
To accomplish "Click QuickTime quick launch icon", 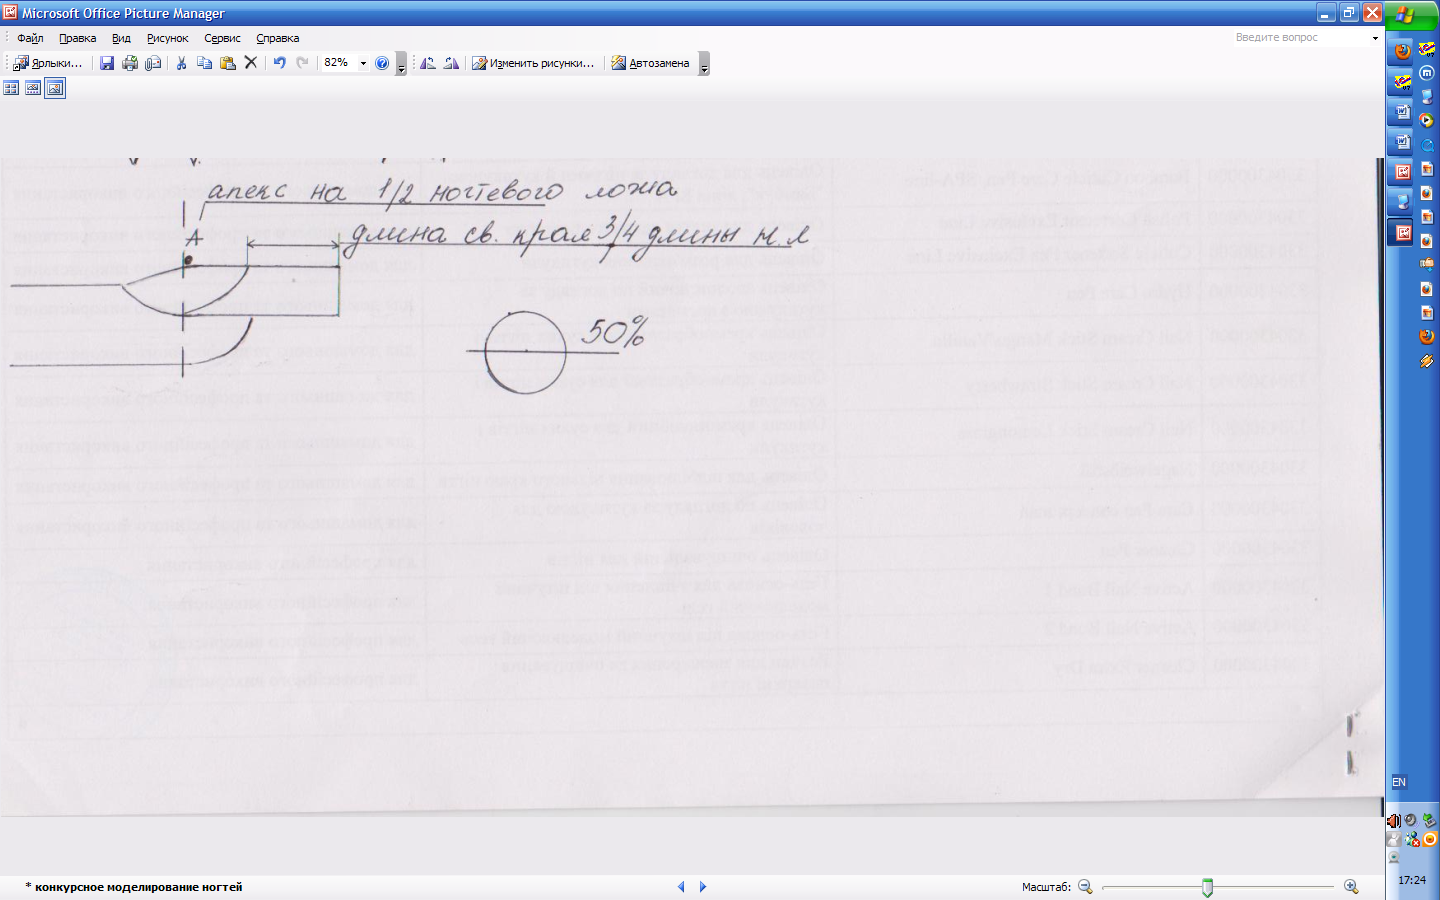I will [1427, 145].
